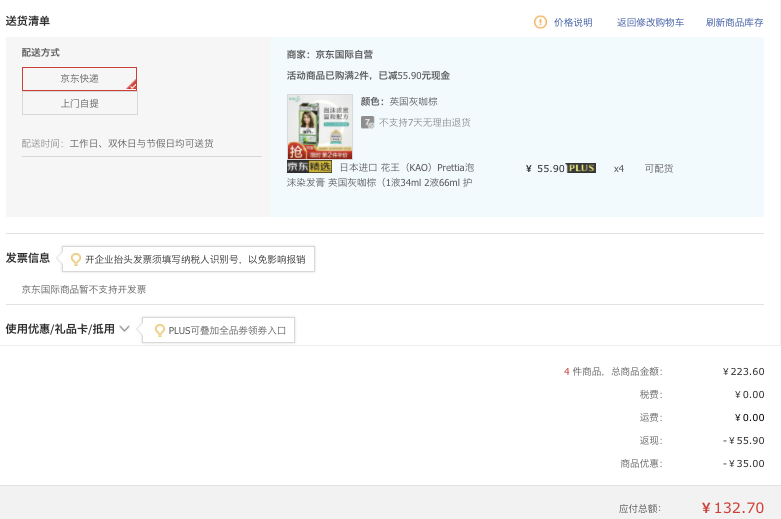Open the hair dye product thumbnail
The height and width of the screenshot is (519, 781).
pyautogui.click(x=320, y=127)
